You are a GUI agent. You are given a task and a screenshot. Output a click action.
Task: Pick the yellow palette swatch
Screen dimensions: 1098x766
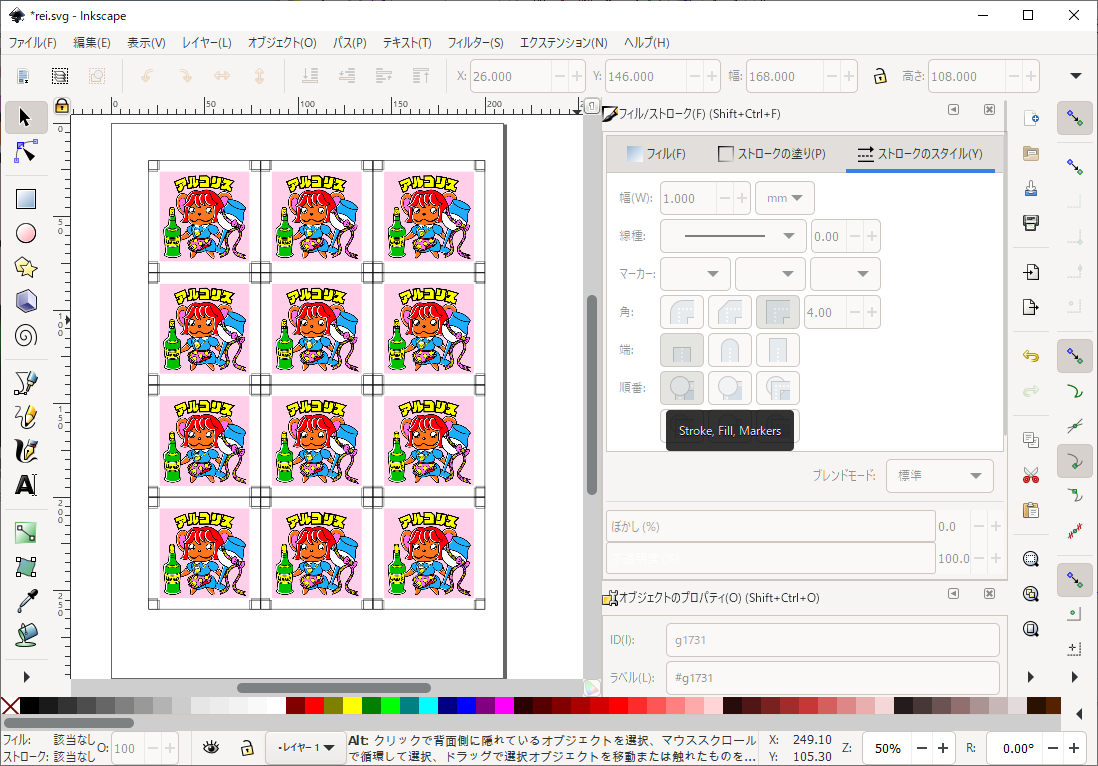[x=352, y=705]
